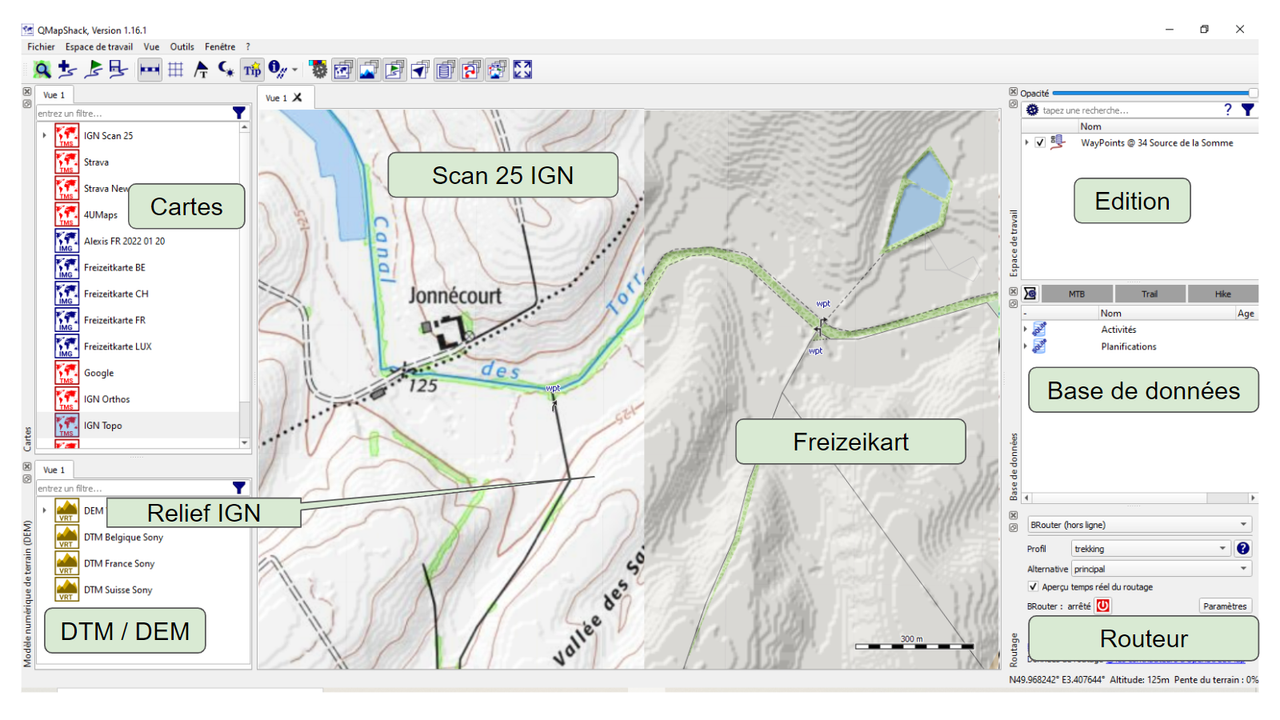Uncheck the WayPoints @ 34 Source de la Somme checkbox

(1041, 143)
